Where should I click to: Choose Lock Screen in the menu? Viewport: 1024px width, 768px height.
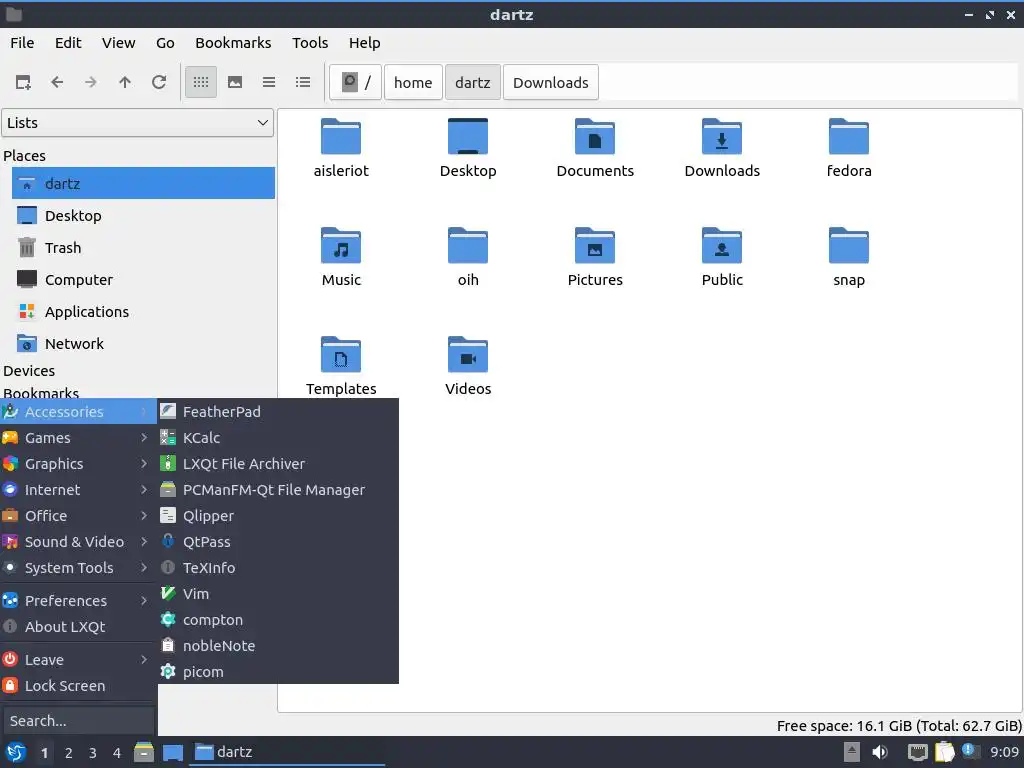coord(78,686)
